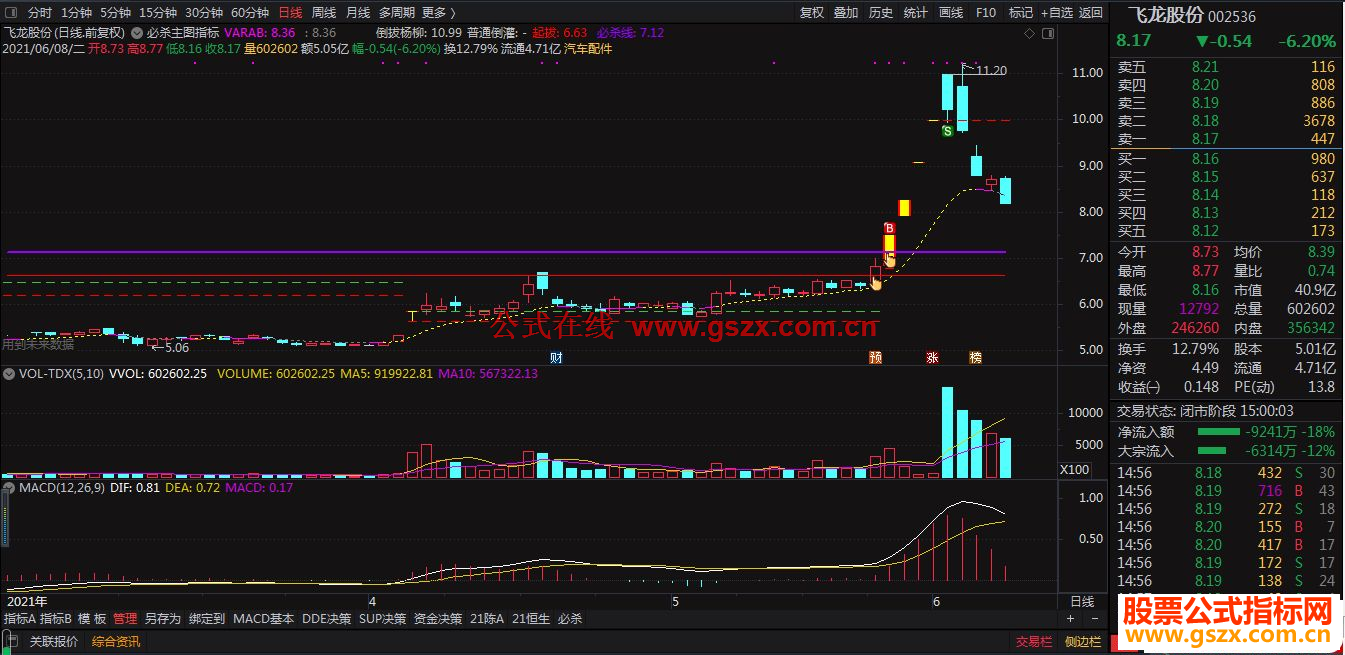Click the 大宗流入 green bar
Screen dimensions: 1345x655
(x=1212, y=451)
